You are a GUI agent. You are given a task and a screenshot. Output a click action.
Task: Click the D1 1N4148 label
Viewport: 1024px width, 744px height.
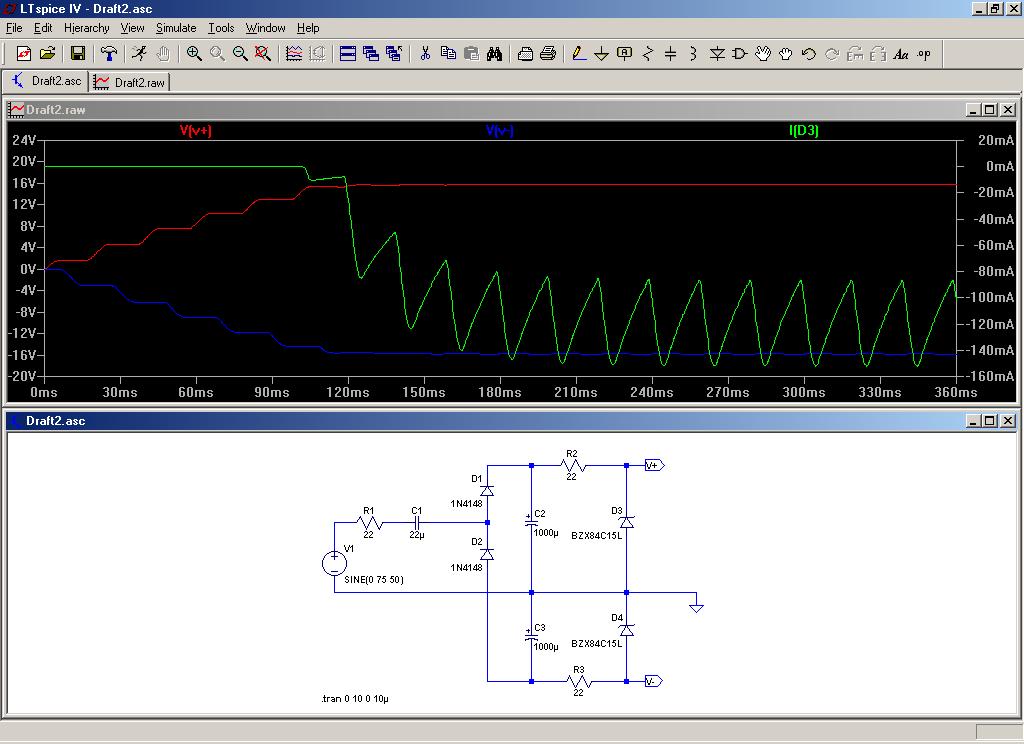tap(466, 504)
